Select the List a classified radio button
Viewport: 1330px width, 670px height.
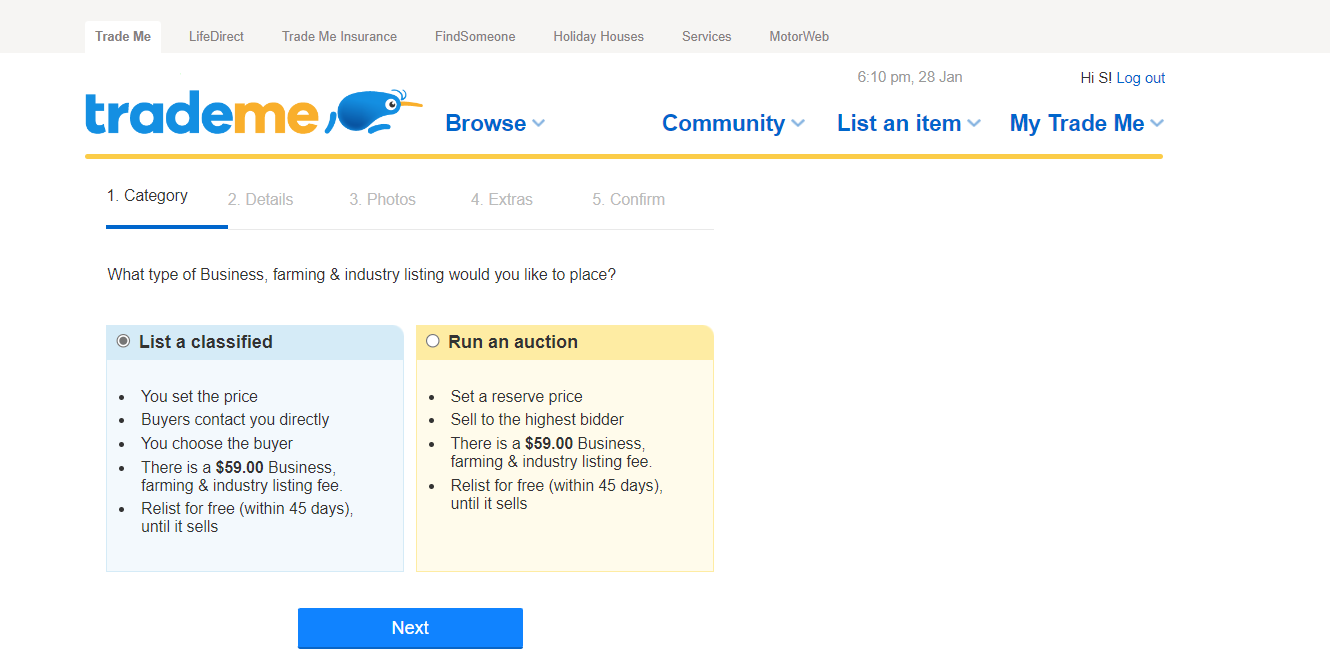[124, 341]
